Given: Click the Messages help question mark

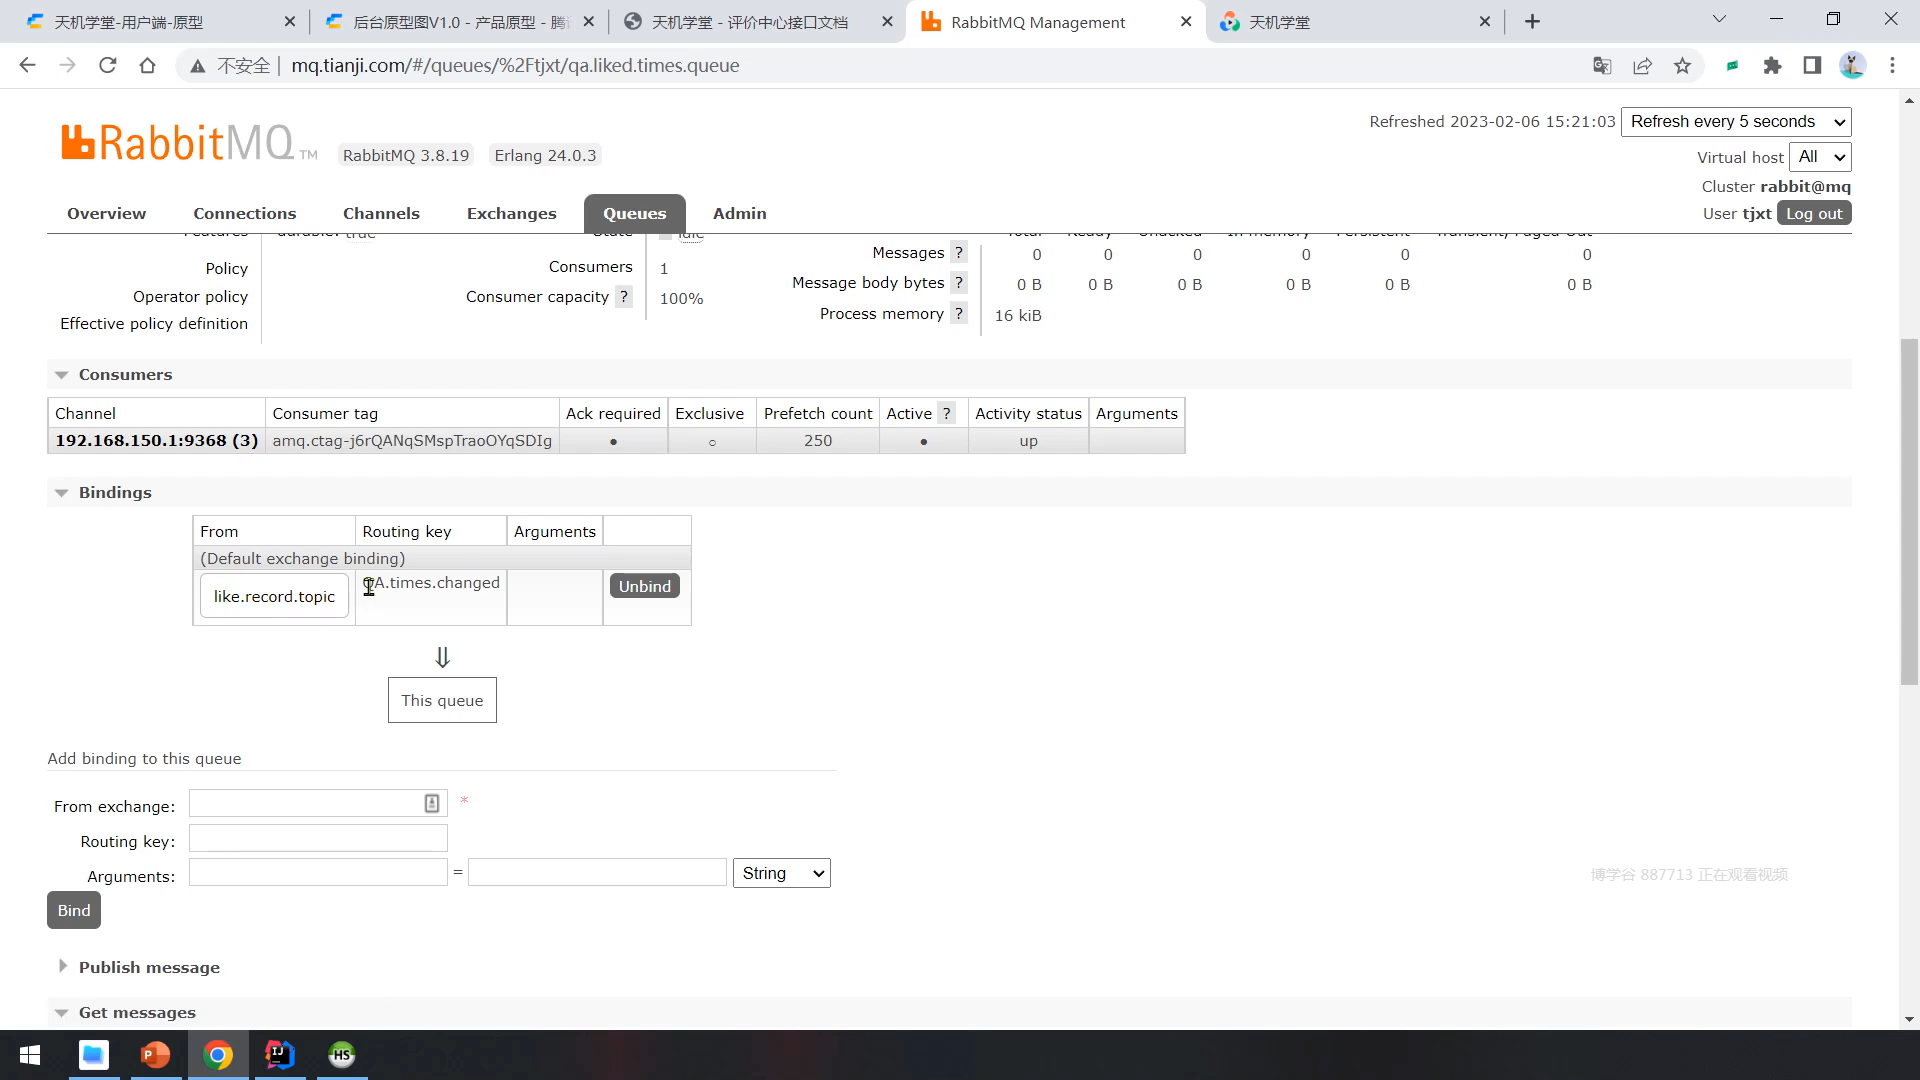Looking at the screenshot, I should [958, 253].
